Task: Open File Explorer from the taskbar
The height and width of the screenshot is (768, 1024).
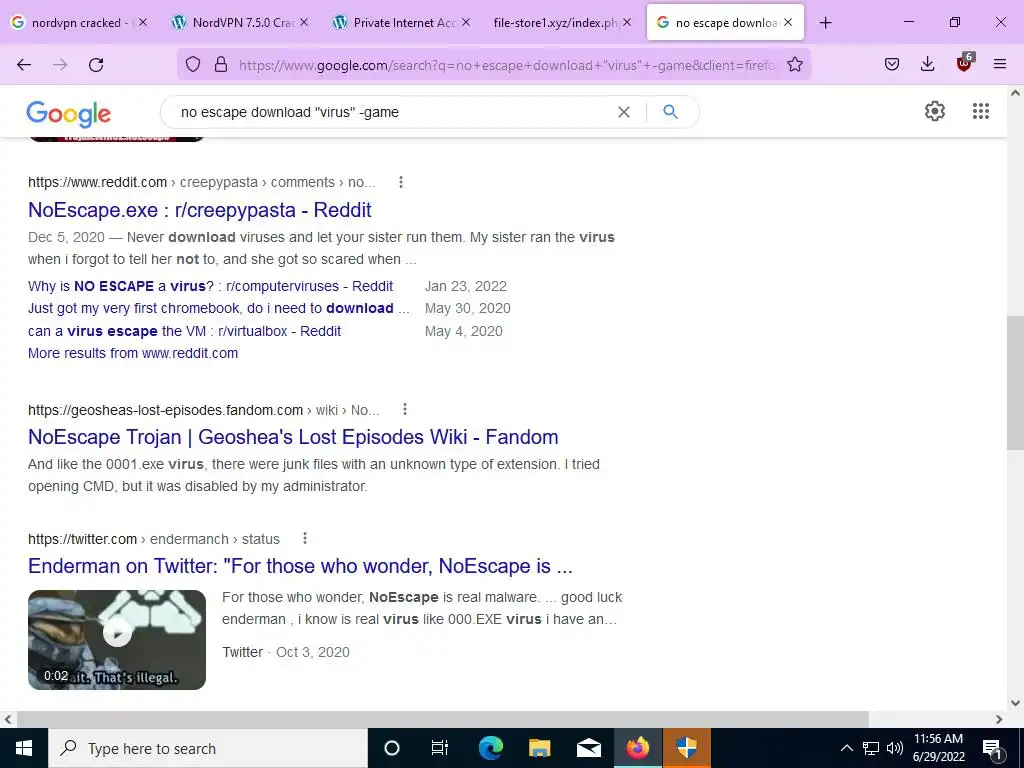Action: [539, 748]
